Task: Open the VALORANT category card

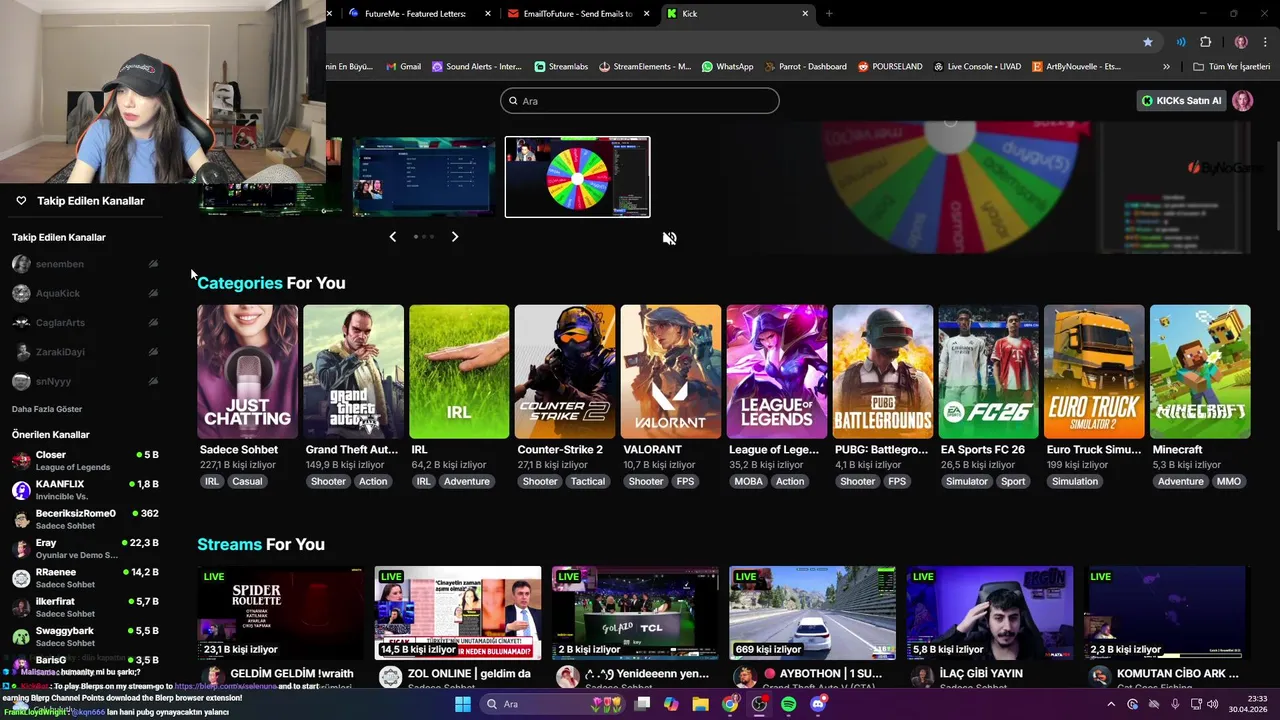Action: [670, 372]
